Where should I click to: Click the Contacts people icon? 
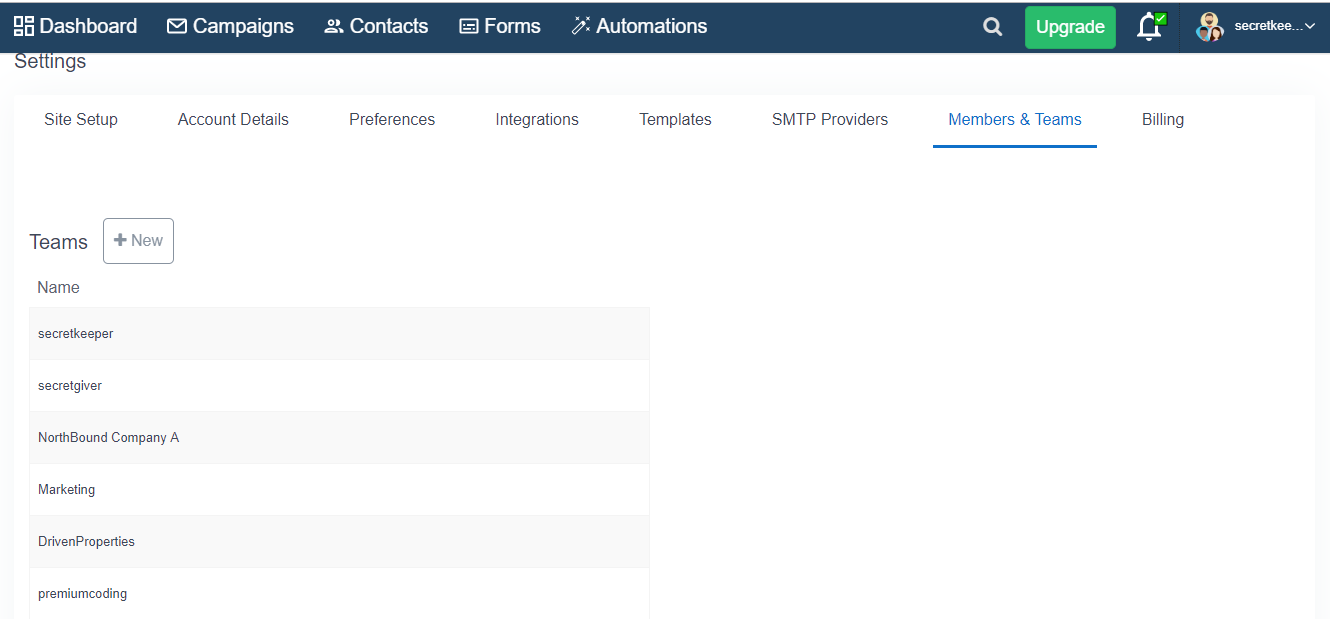[334, 26]
